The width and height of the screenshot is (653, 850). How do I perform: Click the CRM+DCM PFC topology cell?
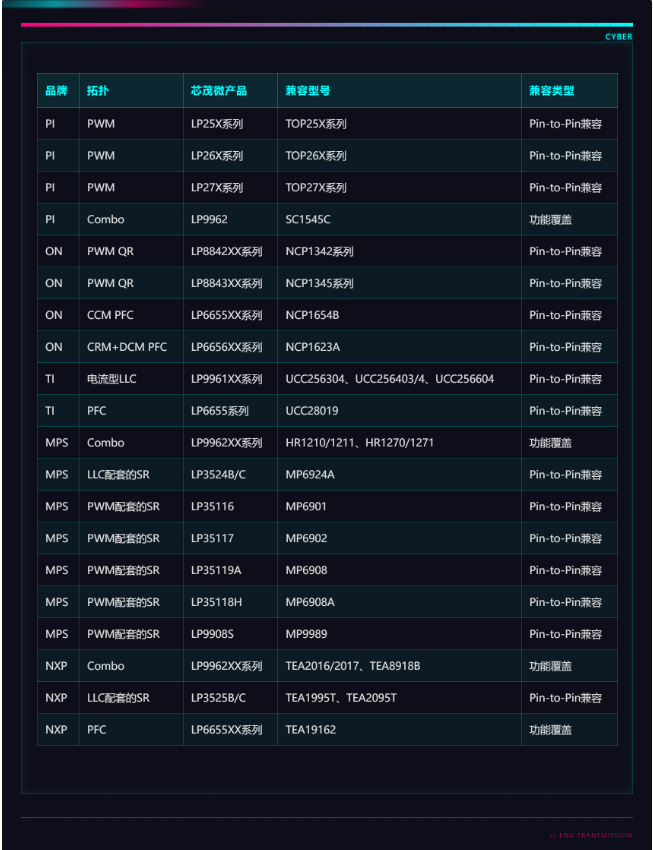tap(127, 347)
